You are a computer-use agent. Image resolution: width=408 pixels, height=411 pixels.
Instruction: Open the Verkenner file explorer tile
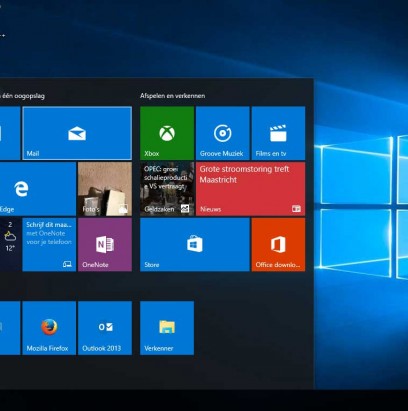[167, 328]
